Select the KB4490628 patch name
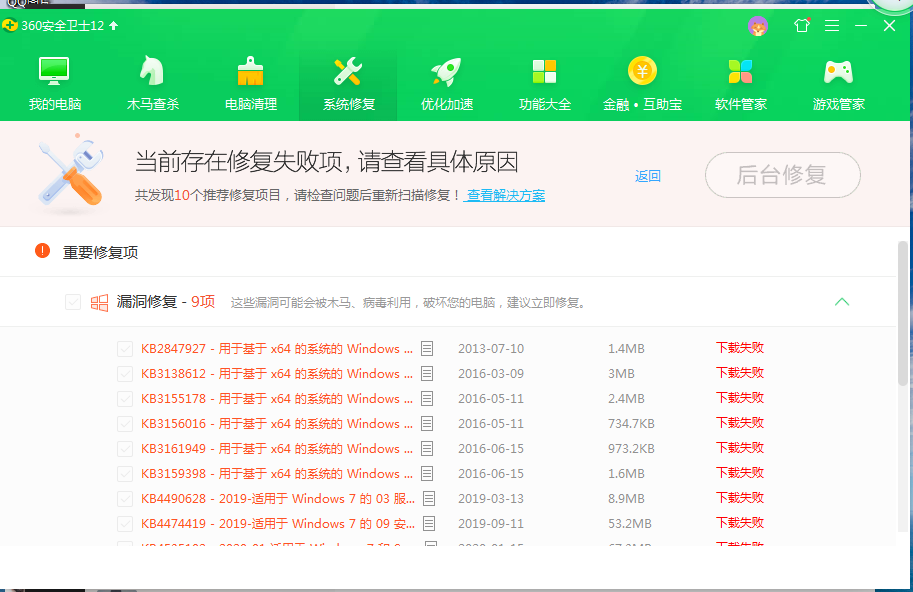Image resolution: width=913 pixels, height=592 pixels. click(278, 499)
